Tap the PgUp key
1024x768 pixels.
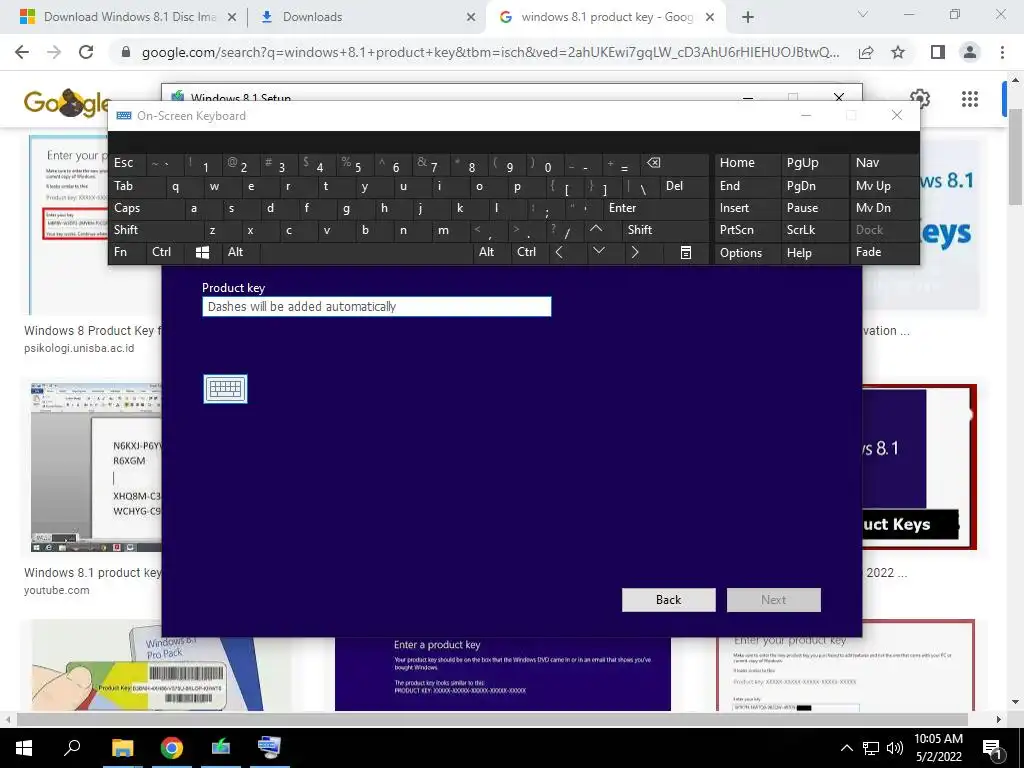coord(814,163)
